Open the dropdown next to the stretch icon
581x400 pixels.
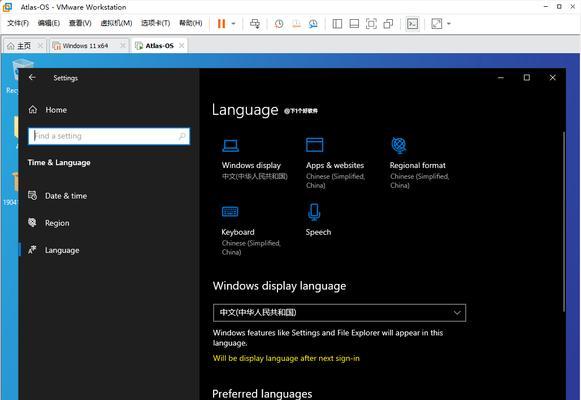pyautogui.click(x=449, y=24)
